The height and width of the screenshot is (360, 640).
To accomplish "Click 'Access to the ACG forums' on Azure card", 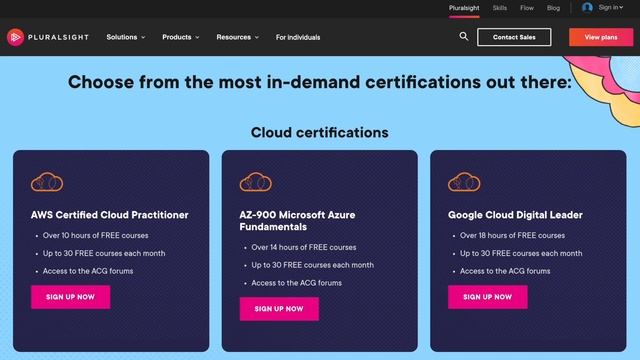I will coord(296,283).
